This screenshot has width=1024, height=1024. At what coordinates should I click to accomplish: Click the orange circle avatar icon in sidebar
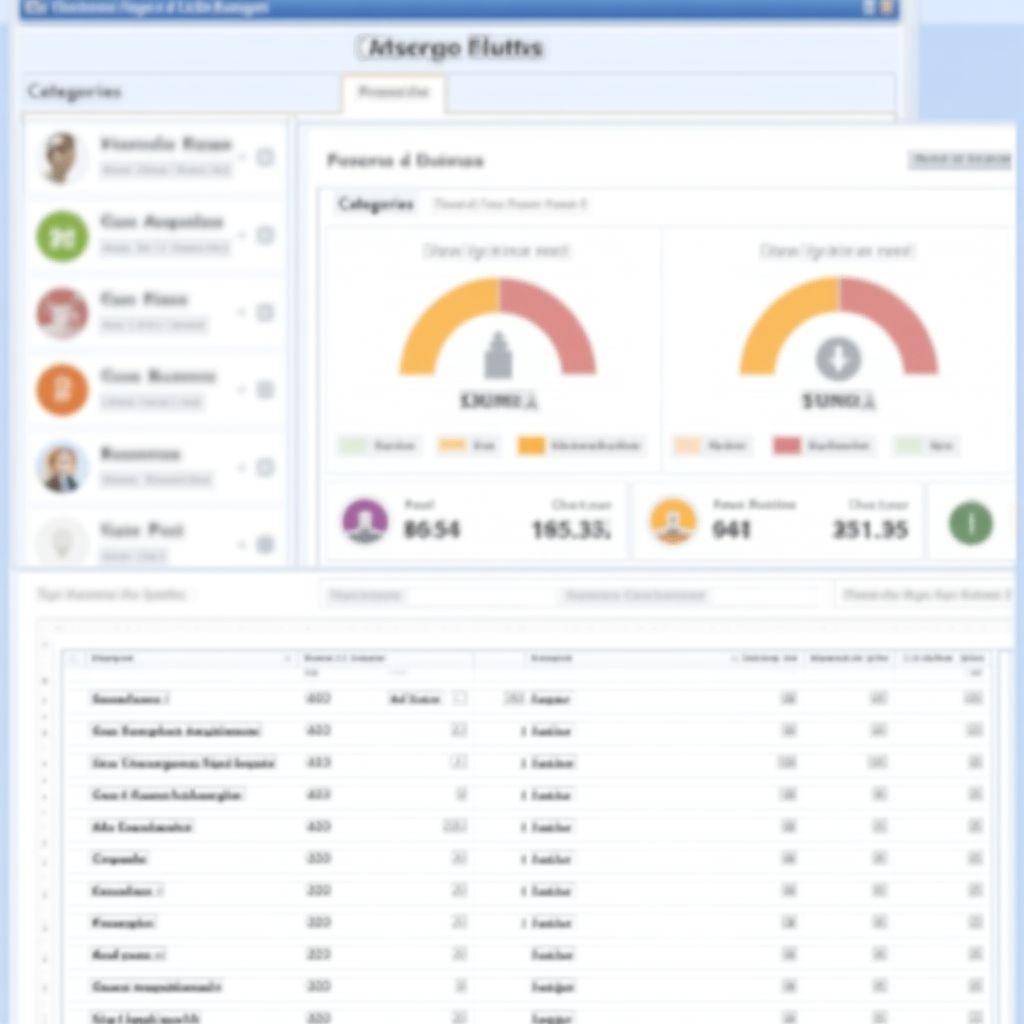tap(62, 390)
